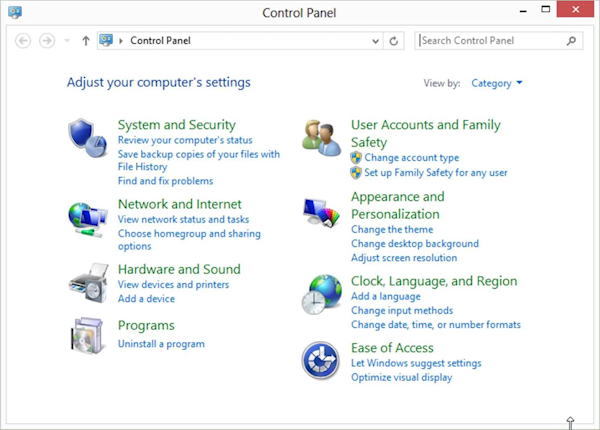Click the Appearance and Personalization monitor icon
The height and width of the screenshot is (430, 600).
coord(322,213)
